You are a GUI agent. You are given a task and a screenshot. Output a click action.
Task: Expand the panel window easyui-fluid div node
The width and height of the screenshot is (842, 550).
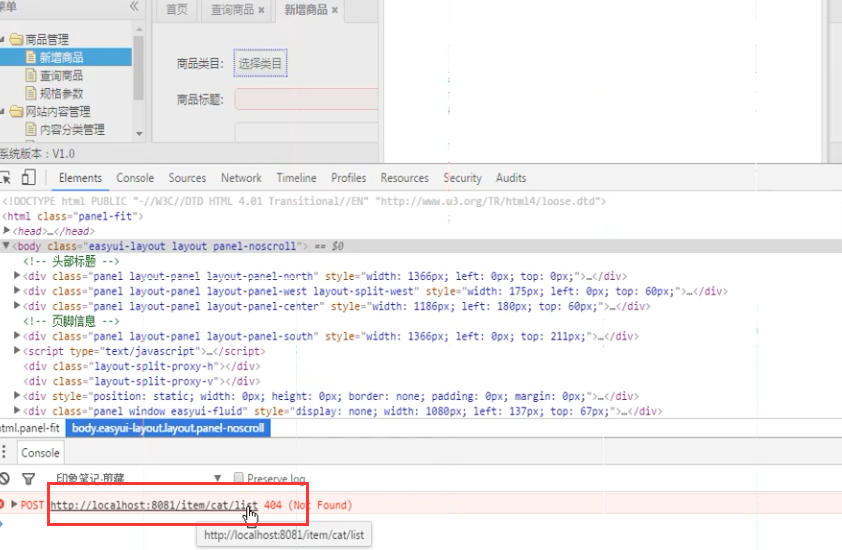pos(17,411)
